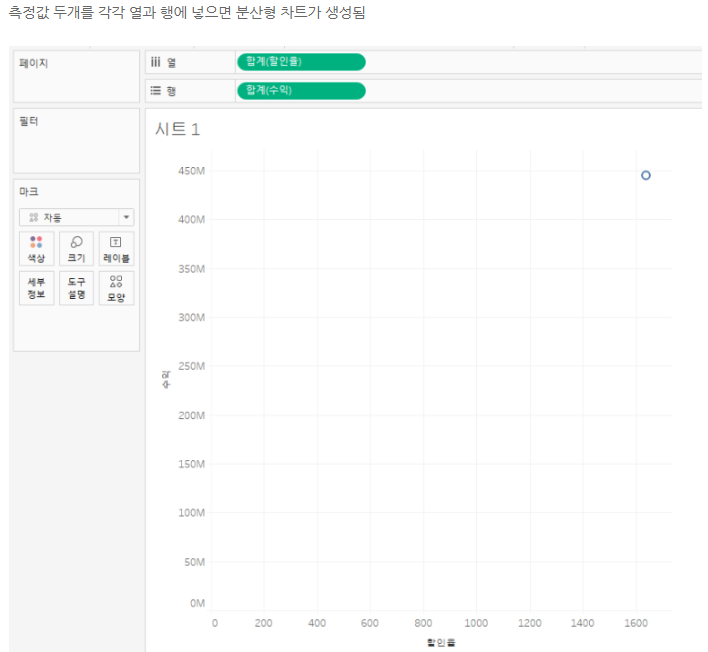Click the 50M y-axis label
The width and height of the screenshot is (708, 652).
point(195,562)
